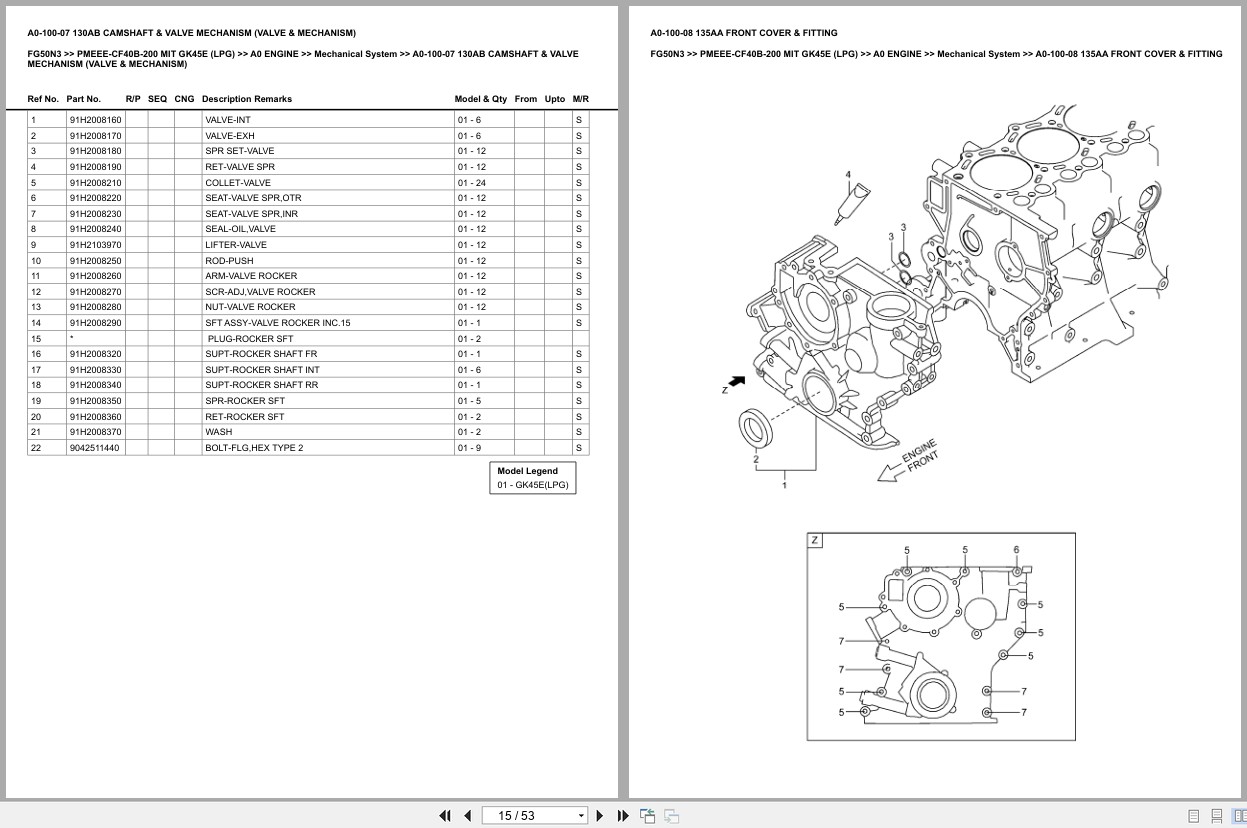Click the WASH description cell
This screenshot has width=1247, height=828.
point(328,432)
